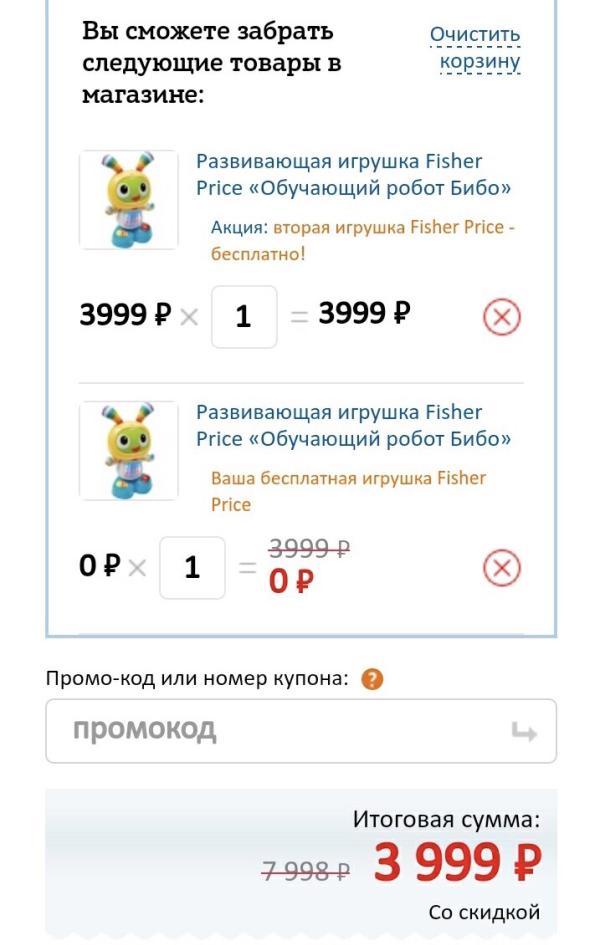This screenshot has width=600, height=945.
Task: Click the large red 3 999 ₽ total
Action: click(457, 863)
